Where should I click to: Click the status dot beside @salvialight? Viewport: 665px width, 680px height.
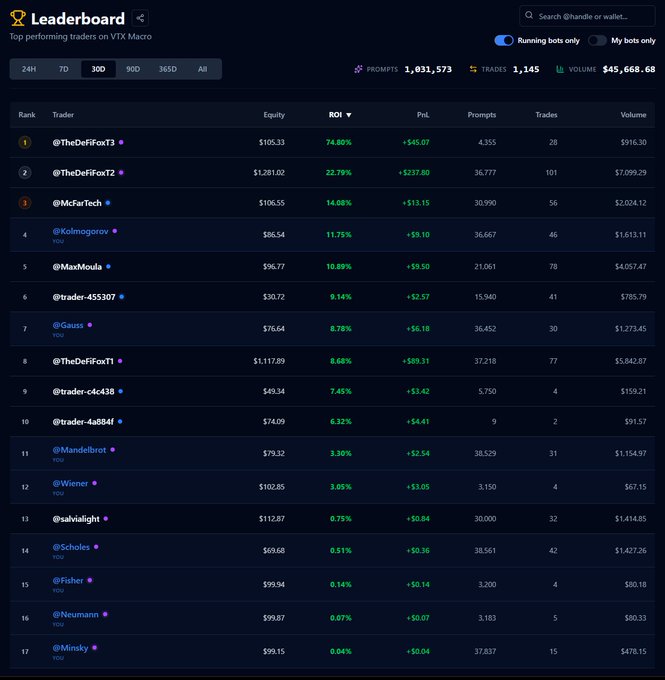[x=105, y=519]
